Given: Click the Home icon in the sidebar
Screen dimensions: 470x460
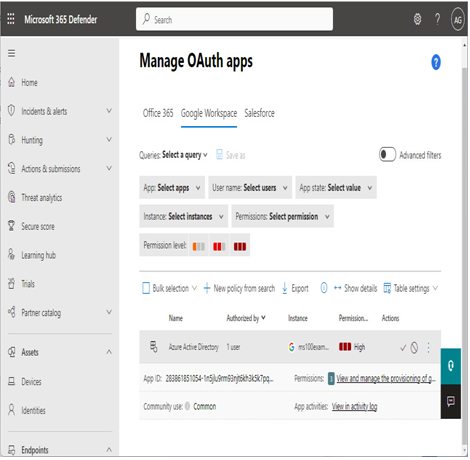Looking at the screenshot, I should point(11,82).
